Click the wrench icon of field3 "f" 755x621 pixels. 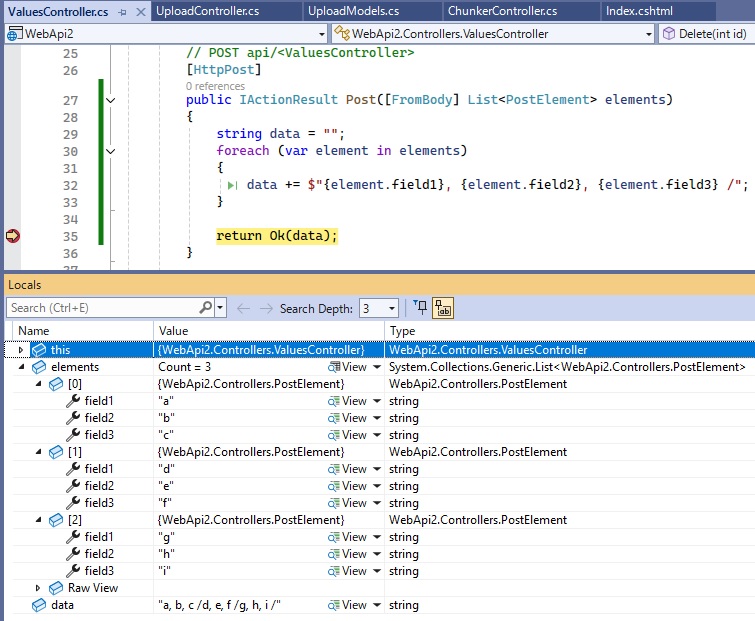coord(73,503)
